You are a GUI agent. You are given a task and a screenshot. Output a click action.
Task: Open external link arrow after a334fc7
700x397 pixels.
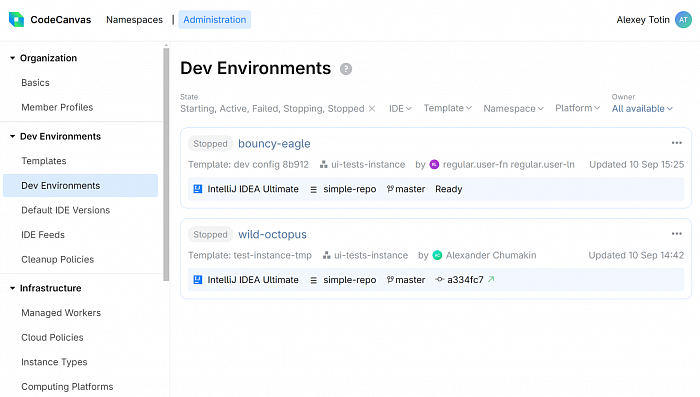491,279
